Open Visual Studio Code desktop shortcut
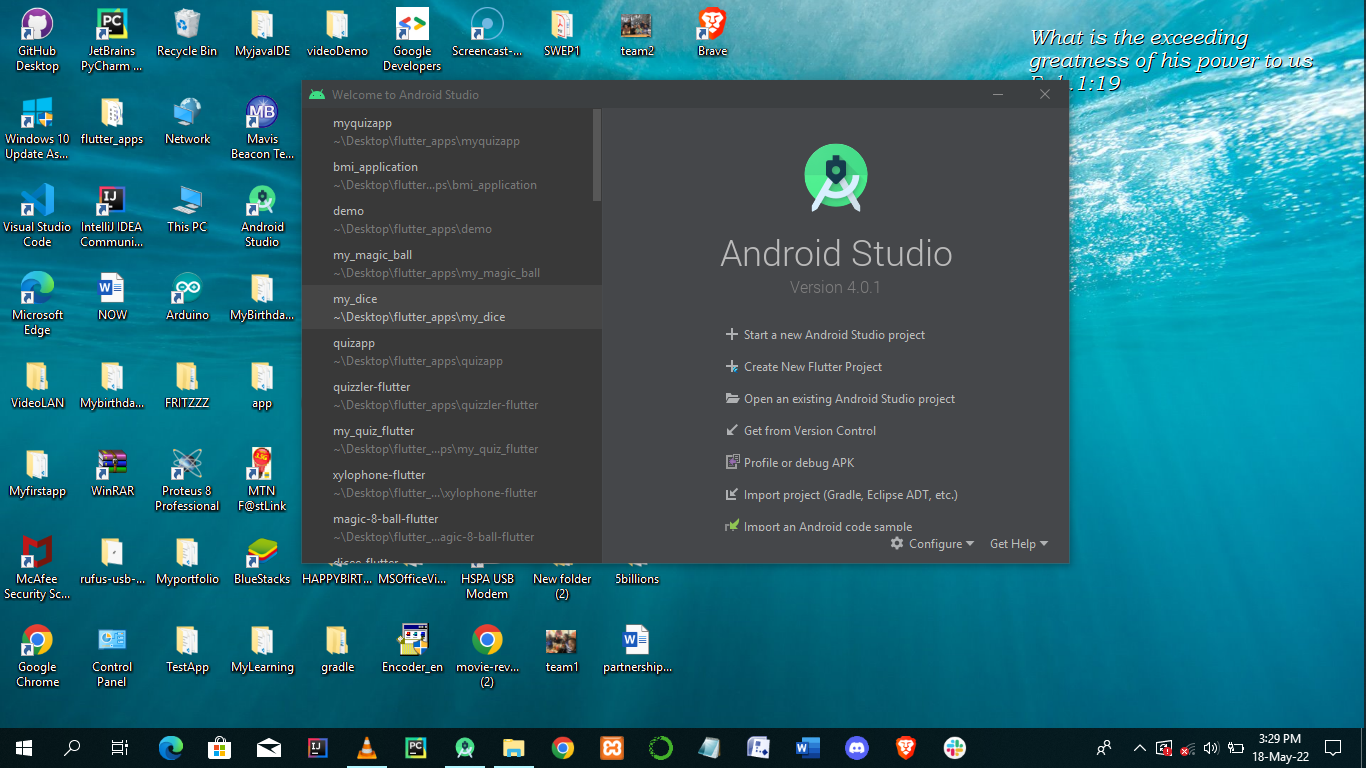 pos(37,217)
